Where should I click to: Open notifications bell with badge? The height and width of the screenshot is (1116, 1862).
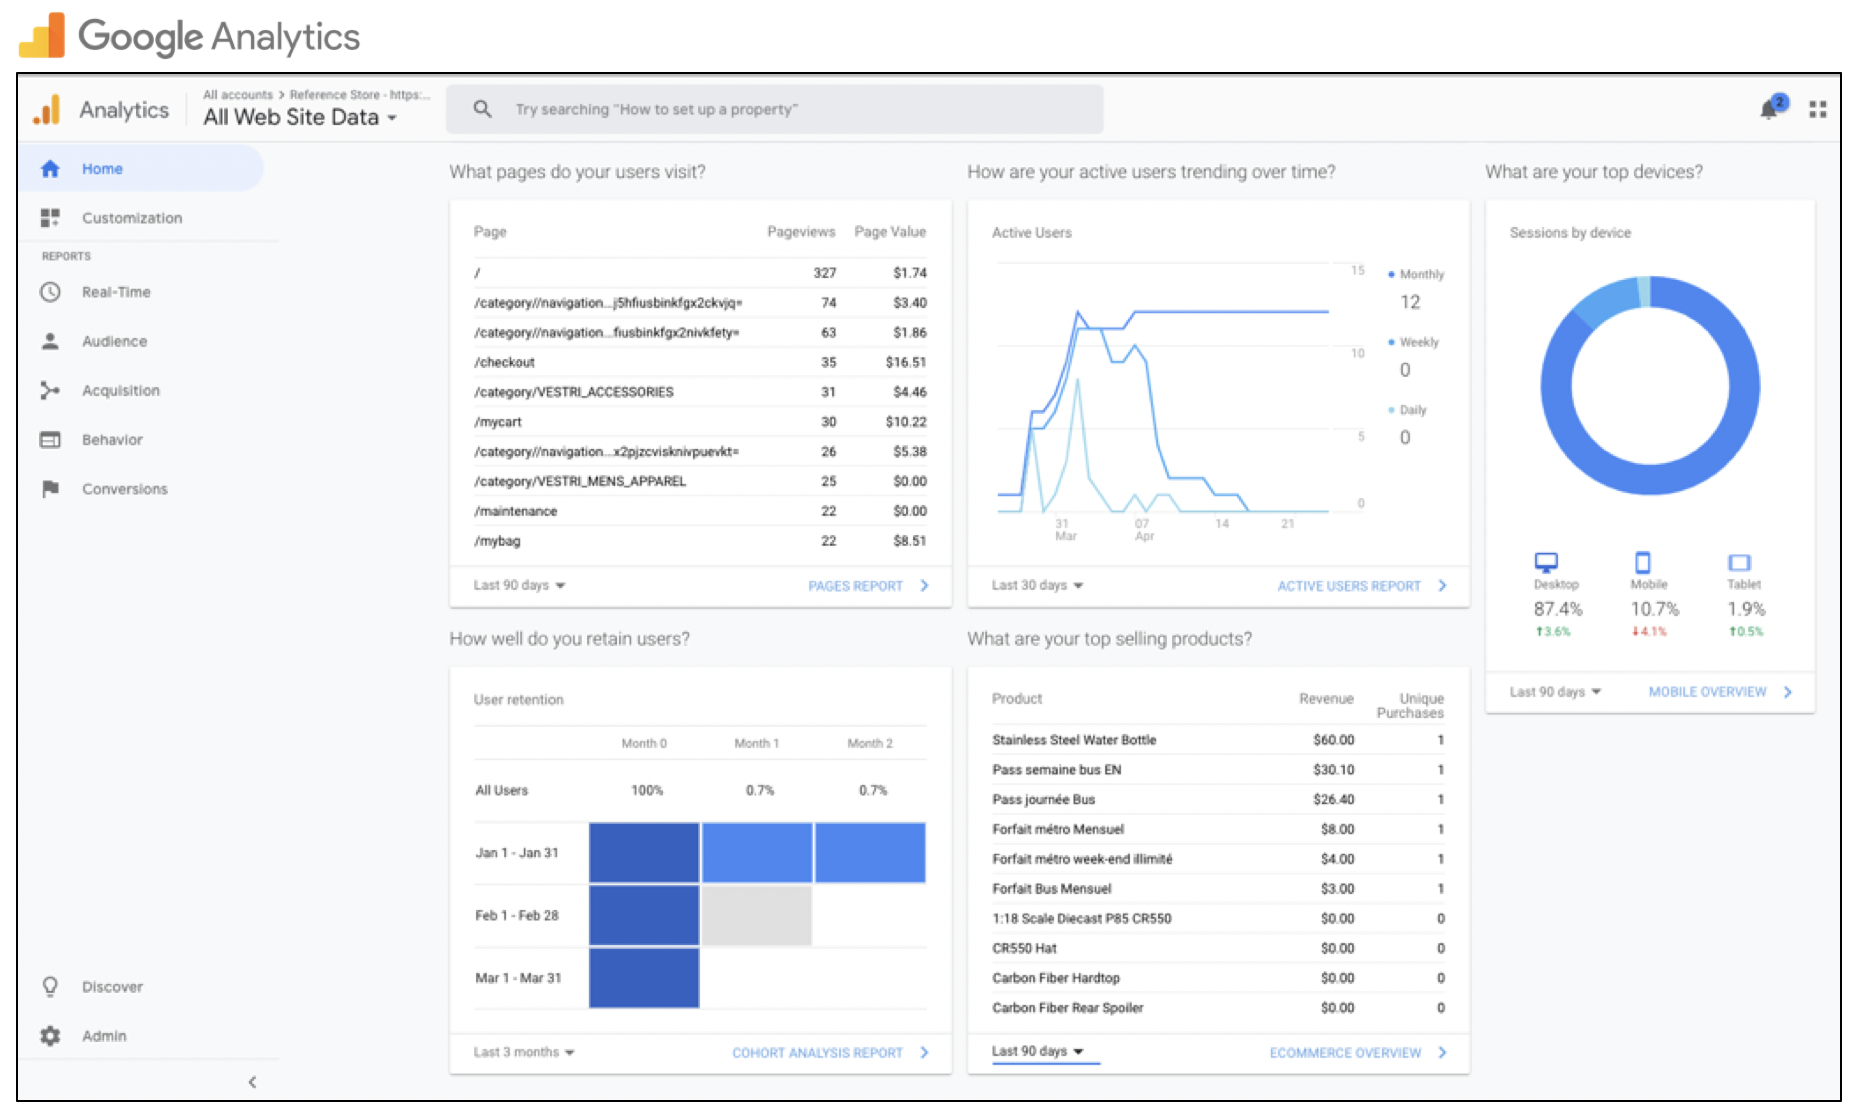(x=1768, y=109)
